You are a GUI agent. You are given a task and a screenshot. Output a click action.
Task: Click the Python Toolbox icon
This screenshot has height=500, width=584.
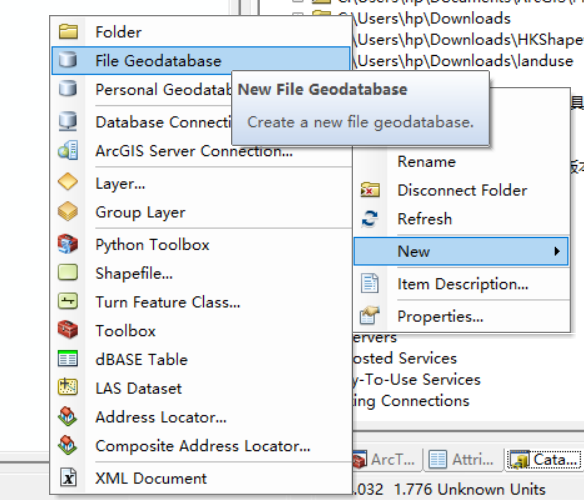click(x=68, y=244)
